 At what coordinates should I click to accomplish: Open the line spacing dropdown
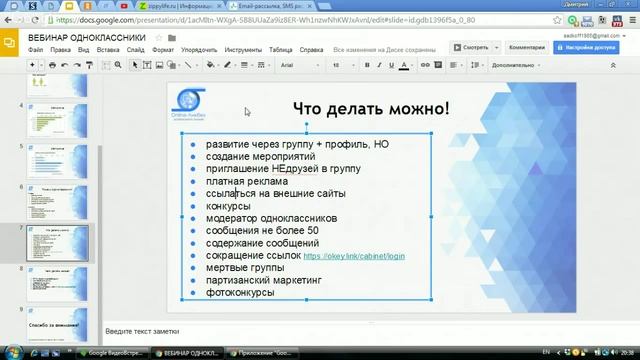(477, 65)
